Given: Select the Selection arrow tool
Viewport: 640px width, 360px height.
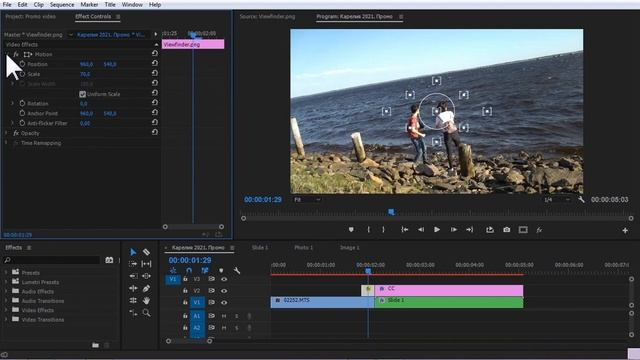Looking at the screenshot, I should [133, 252].
